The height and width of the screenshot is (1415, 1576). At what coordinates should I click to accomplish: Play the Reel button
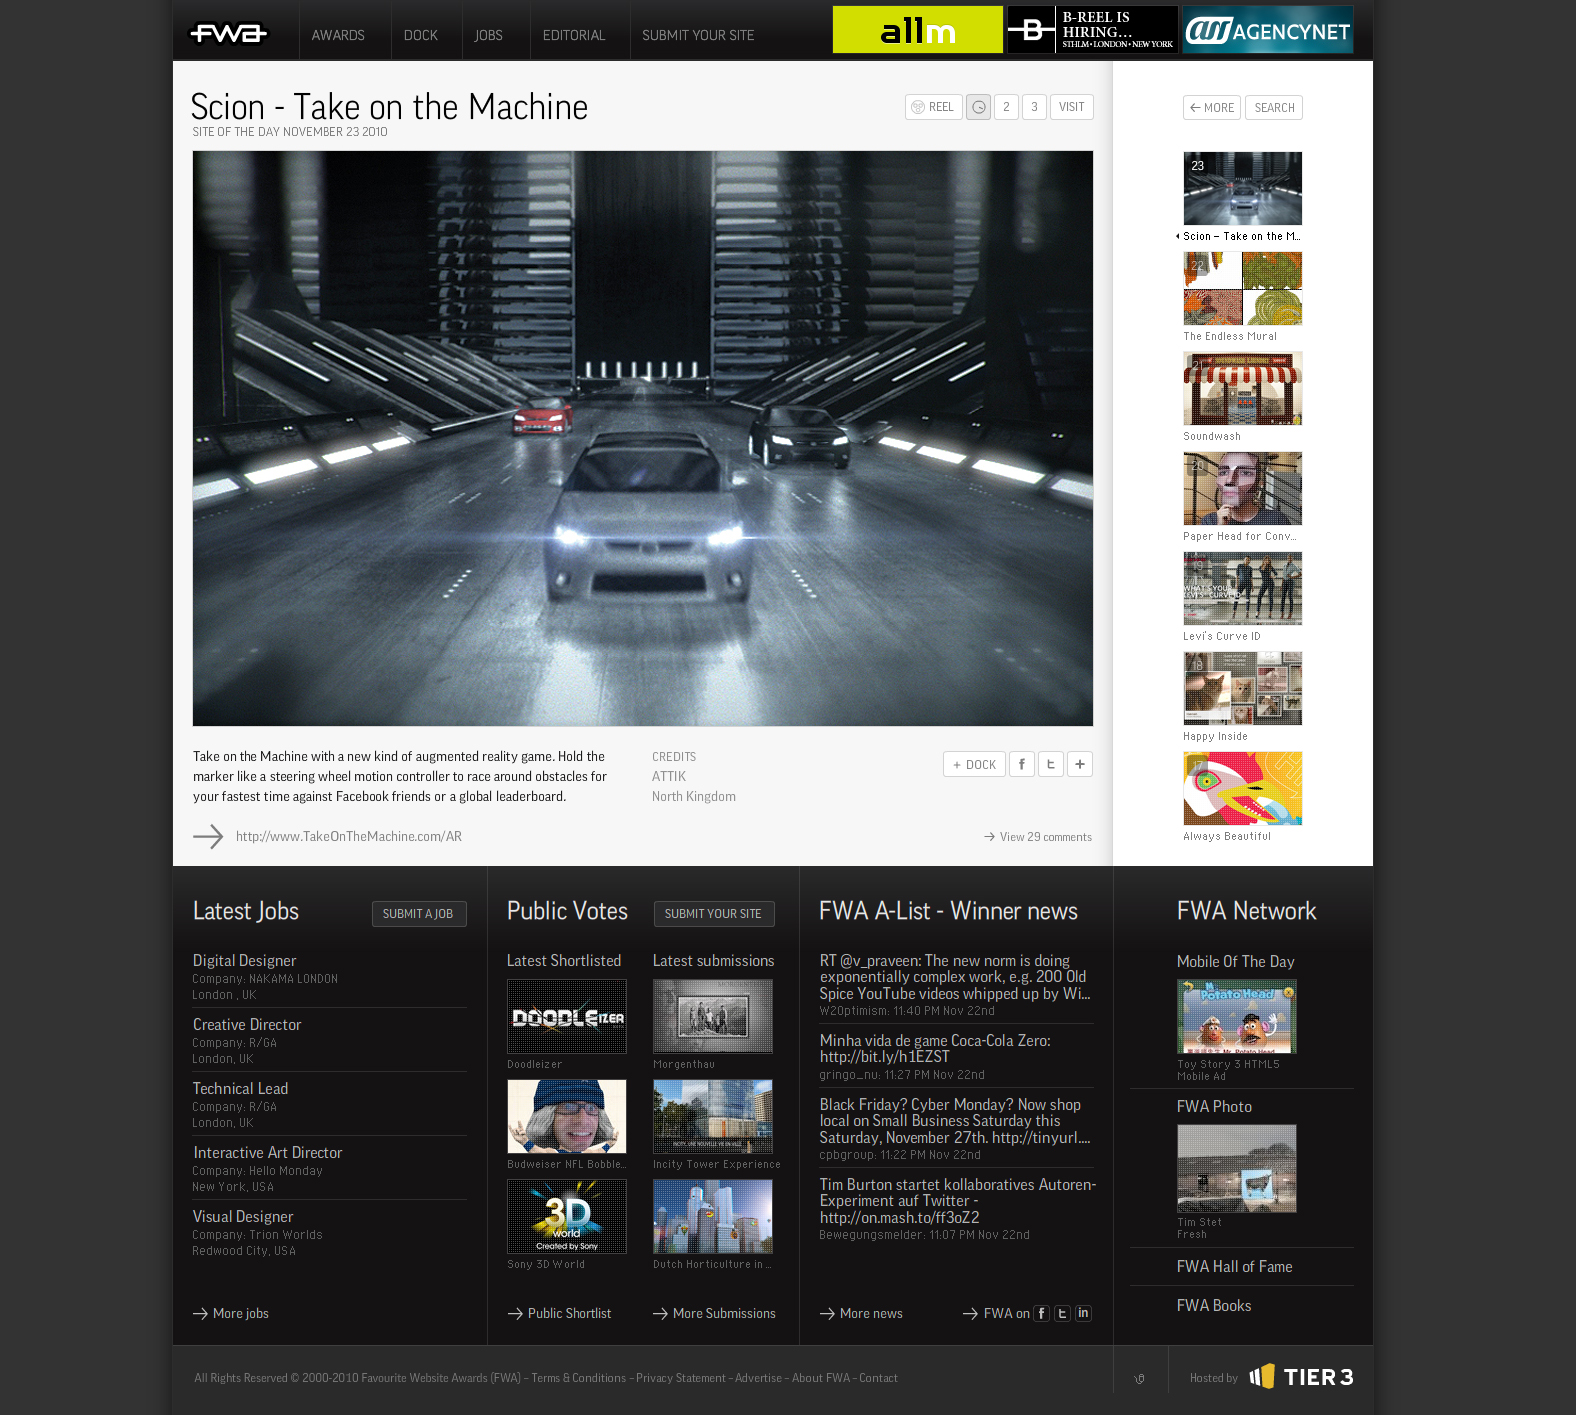(934, 107)
